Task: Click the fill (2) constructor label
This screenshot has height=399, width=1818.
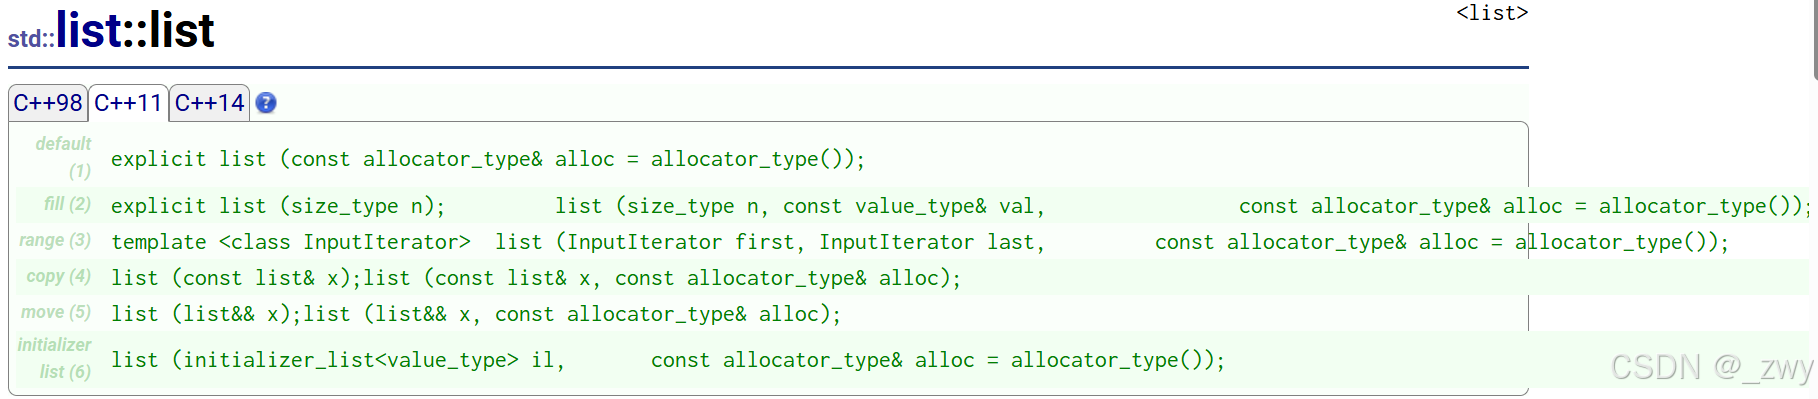Action: point(67,204)
